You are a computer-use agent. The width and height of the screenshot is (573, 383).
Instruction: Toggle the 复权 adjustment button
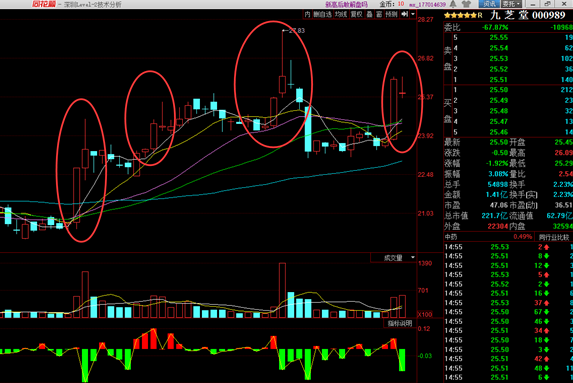pyautogui.click(x=356, y=14)
